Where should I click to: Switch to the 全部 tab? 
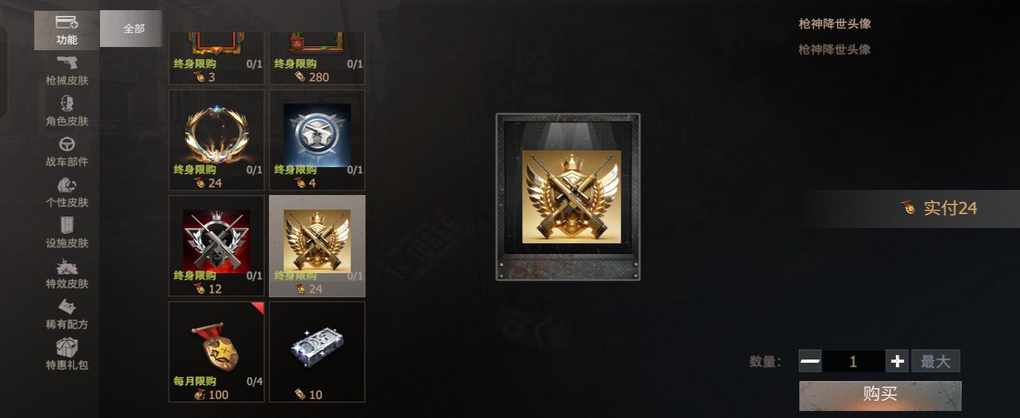point(132,29)
